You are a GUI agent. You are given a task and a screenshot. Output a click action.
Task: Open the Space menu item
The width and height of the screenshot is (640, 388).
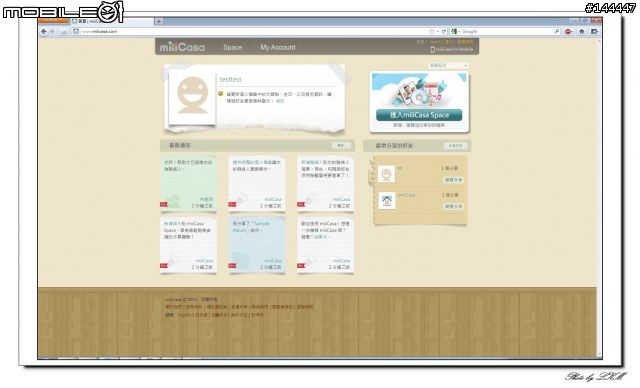233,47
